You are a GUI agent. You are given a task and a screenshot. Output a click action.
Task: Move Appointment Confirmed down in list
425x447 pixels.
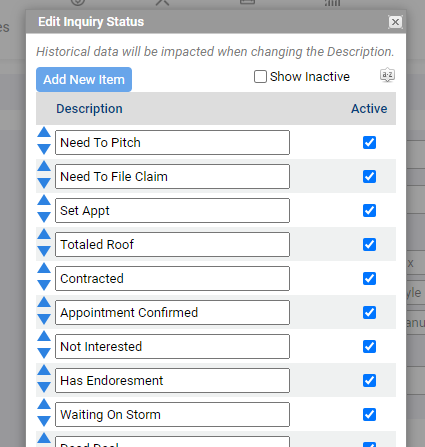point(44,319)
